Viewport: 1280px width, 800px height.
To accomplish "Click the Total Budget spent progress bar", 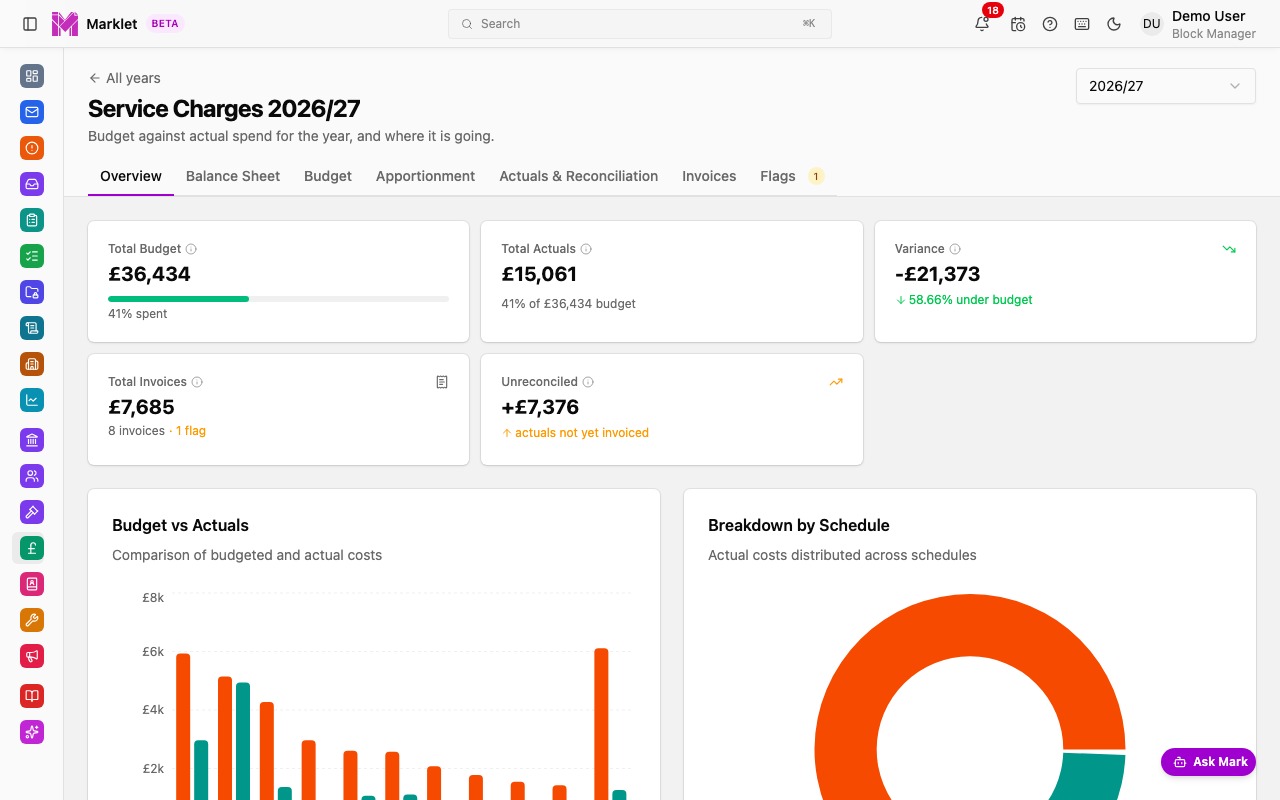I will [278, 298].
